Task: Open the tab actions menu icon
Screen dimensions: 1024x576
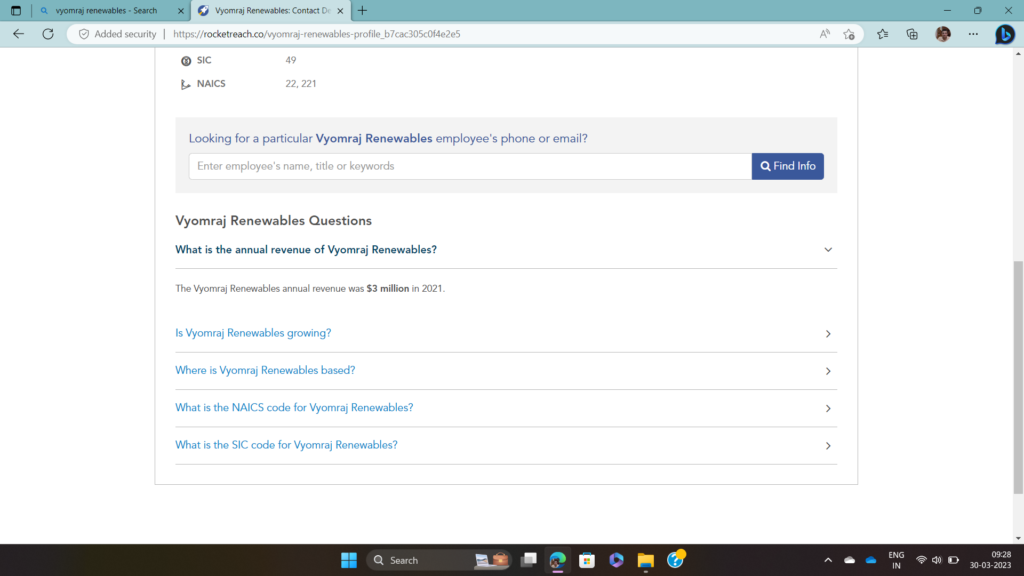Action: click(16, 10)
